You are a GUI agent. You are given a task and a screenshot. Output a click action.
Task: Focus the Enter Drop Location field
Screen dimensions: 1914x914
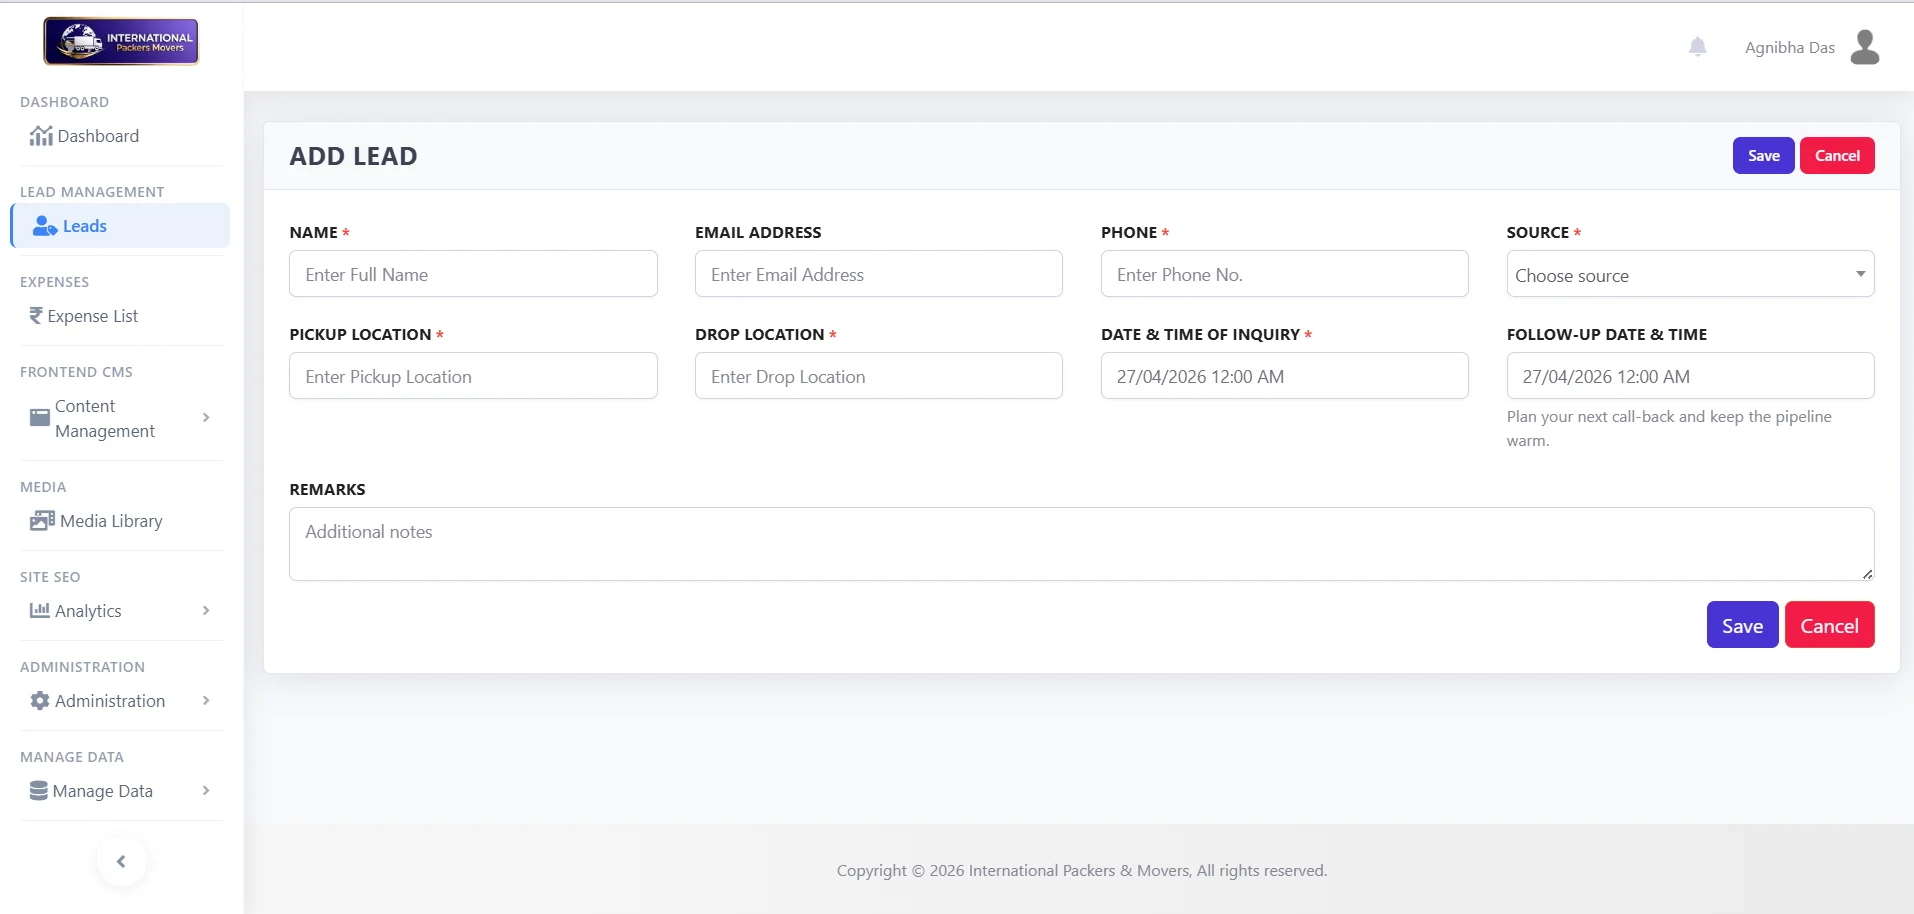tap(878, 376)
